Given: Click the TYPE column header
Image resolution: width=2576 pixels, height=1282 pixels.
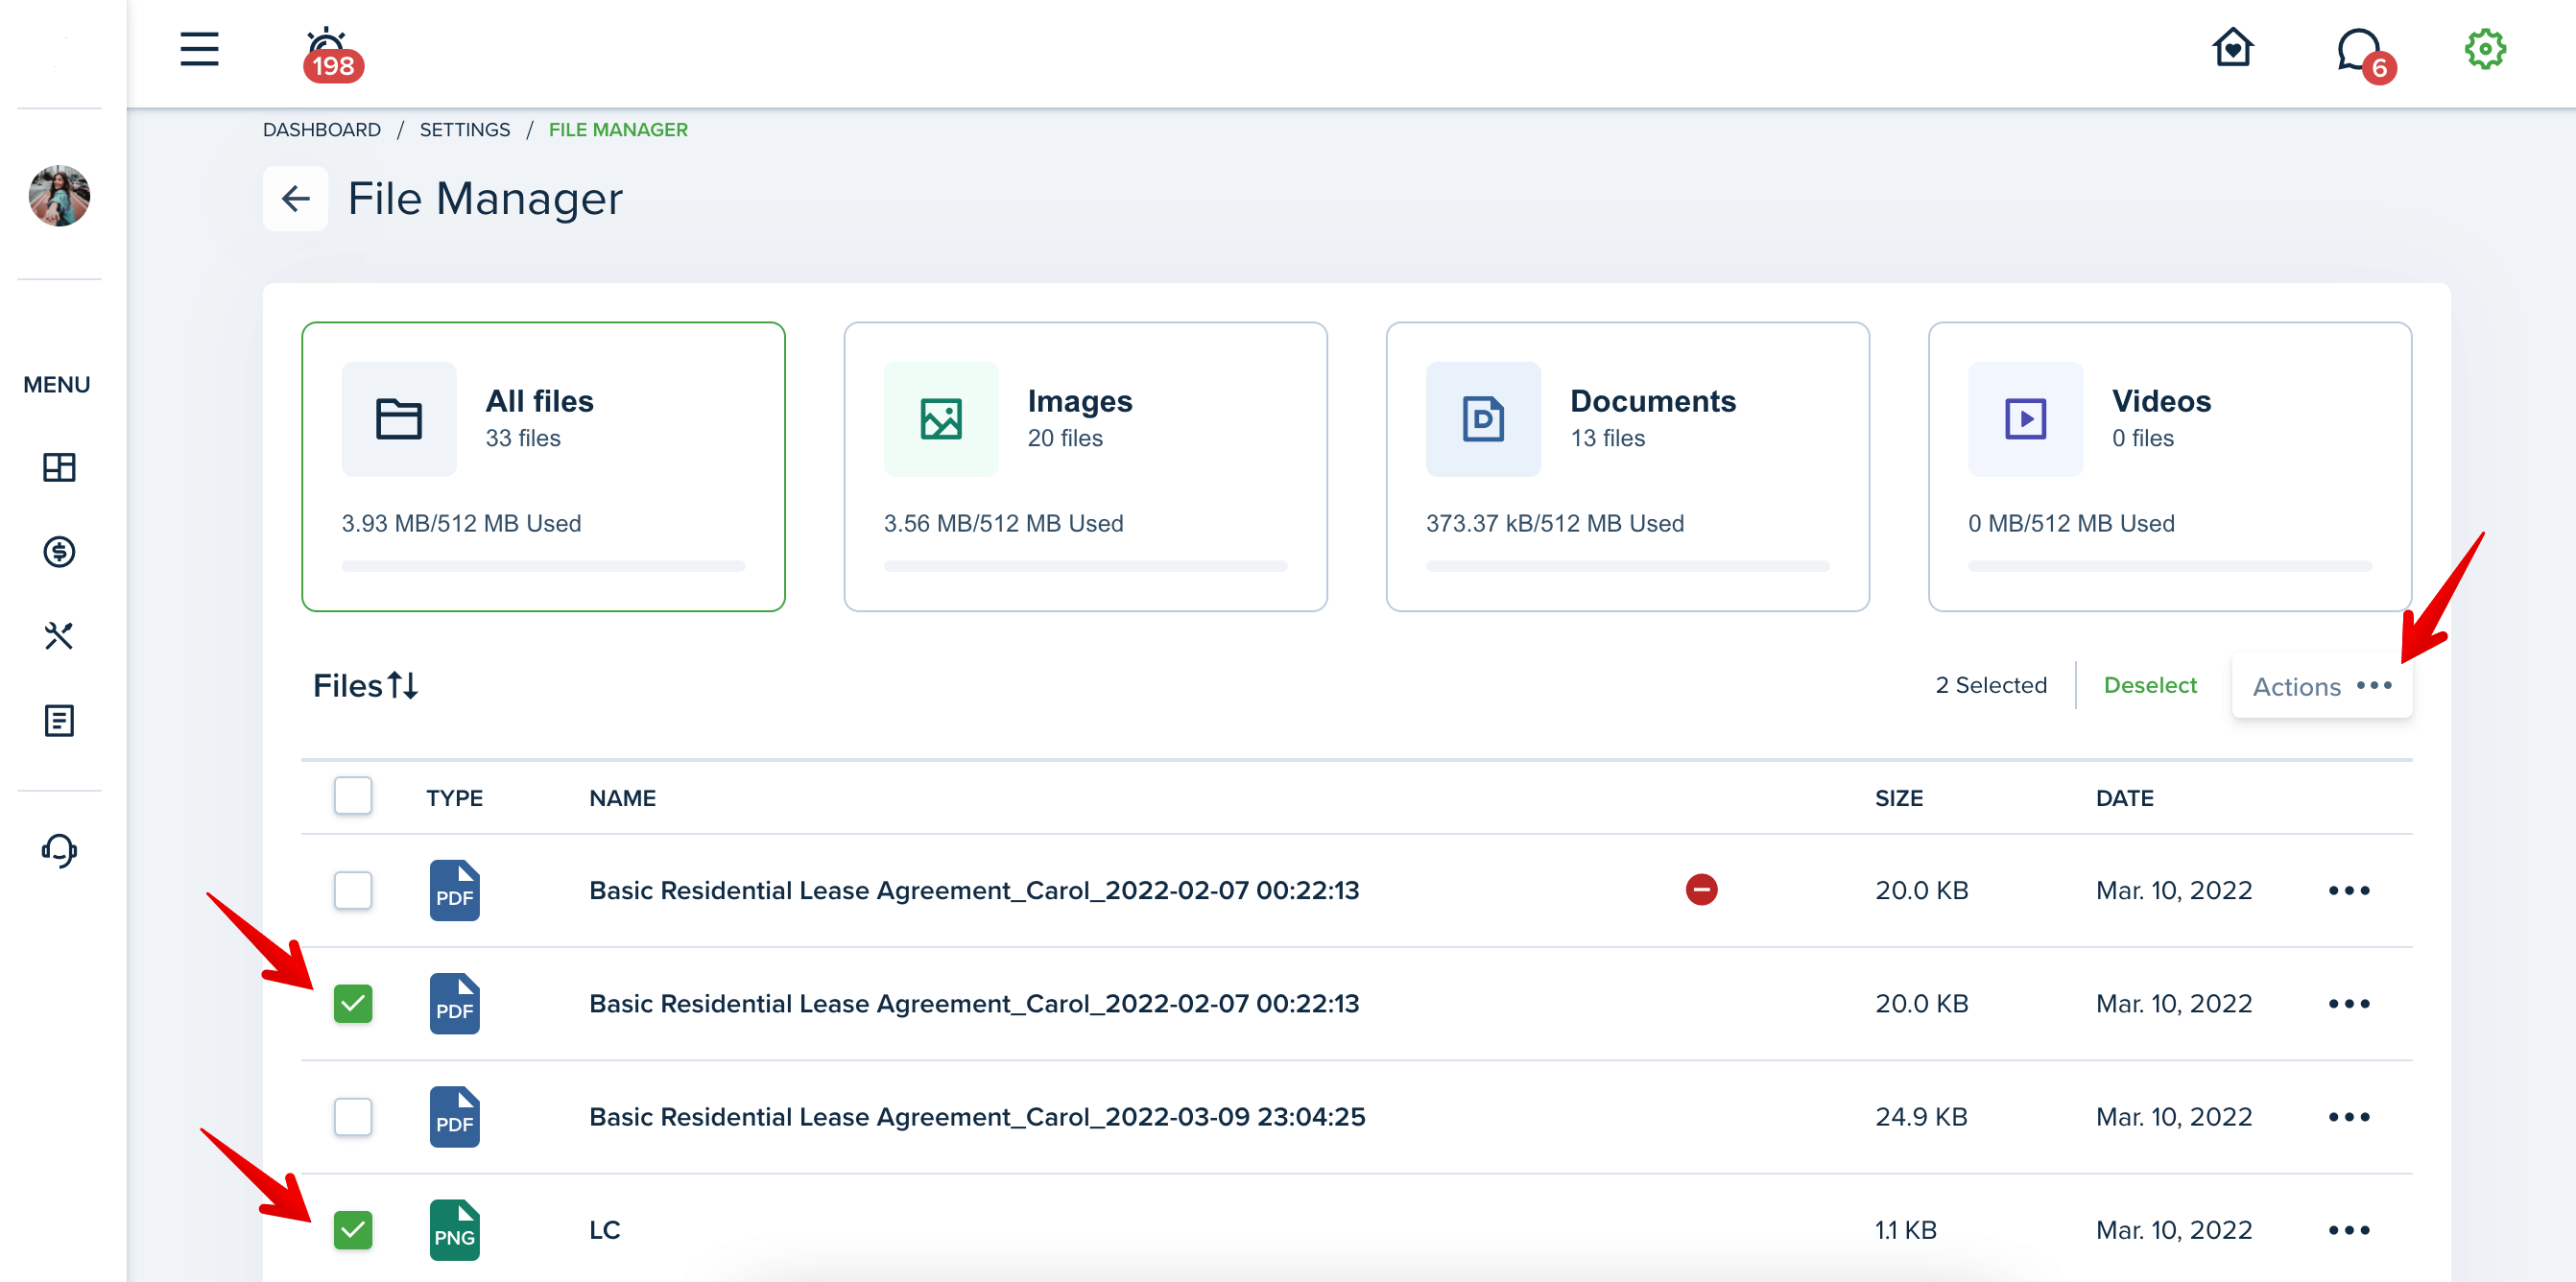Looking at the screenshot, I should pos(454,798).
